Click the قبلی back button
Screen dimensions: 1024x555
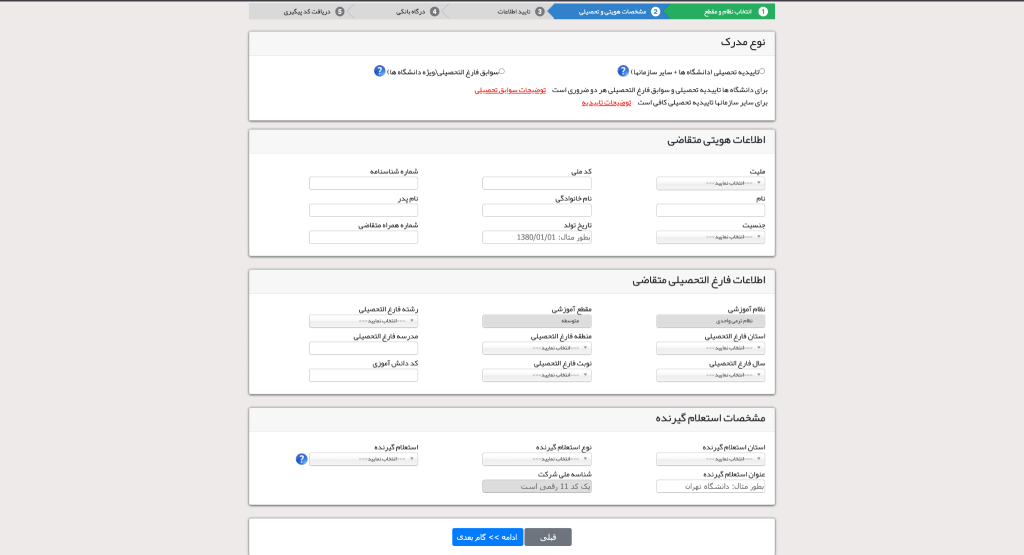click(x=548, y=537)
